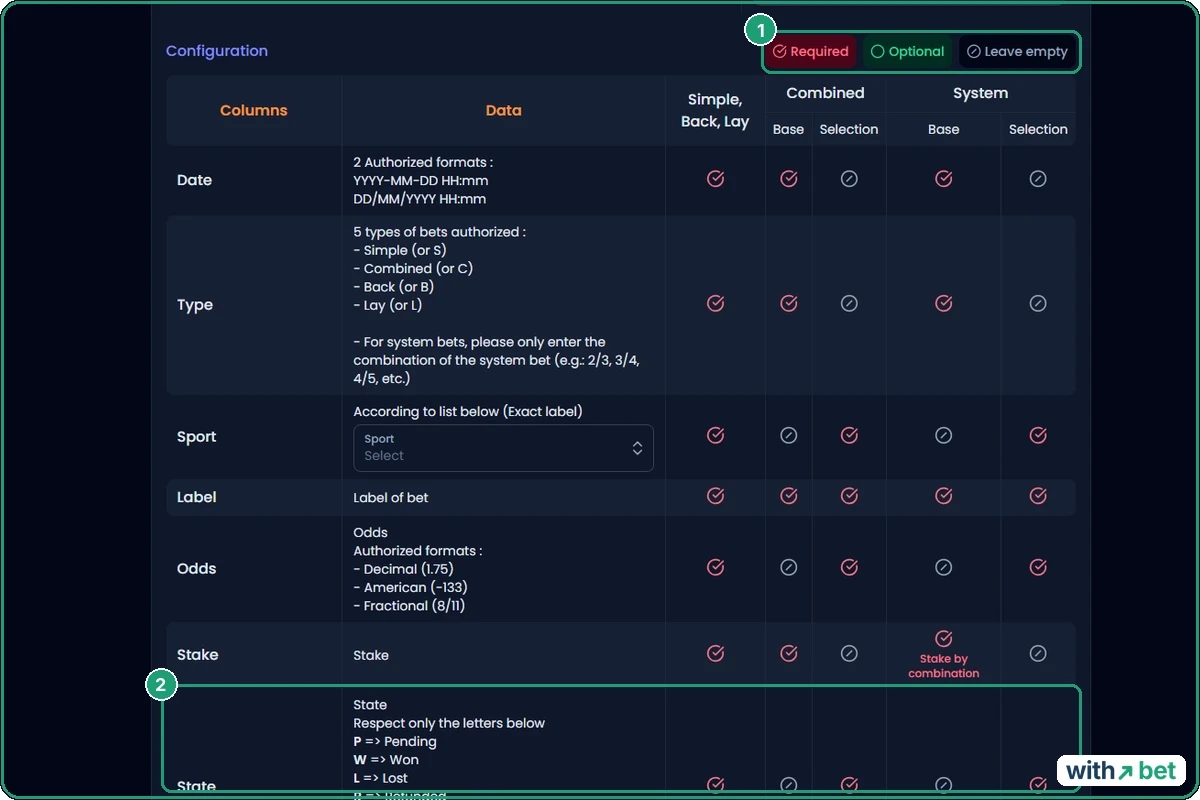The width and height of the screenshot is (1200, 800).
Task: Click Stake row required icon under Simple, Back, Lay
Action: [715, 653]
